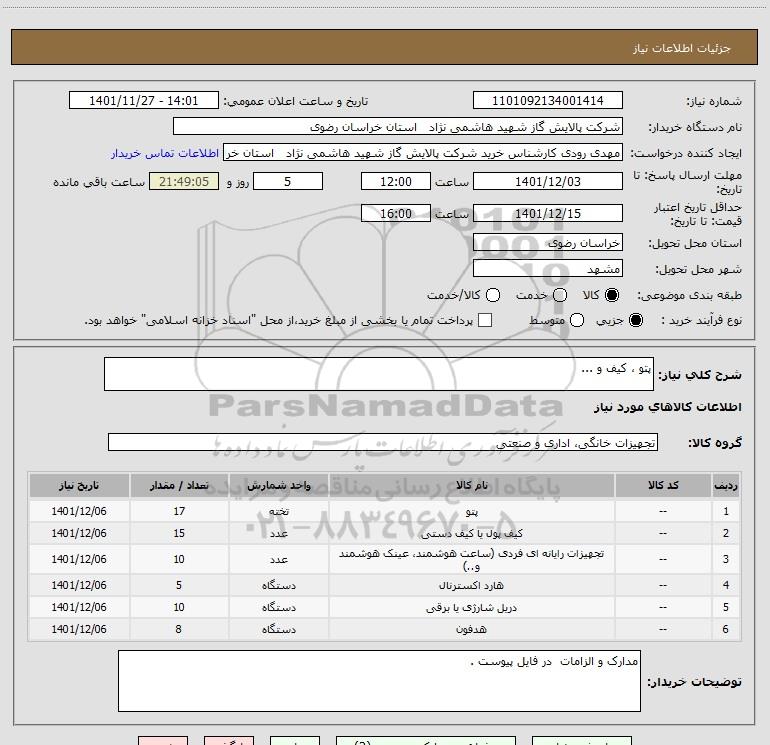Click the request creator field
The width and height of the screenshot is (770, 745).
point(423,153)
